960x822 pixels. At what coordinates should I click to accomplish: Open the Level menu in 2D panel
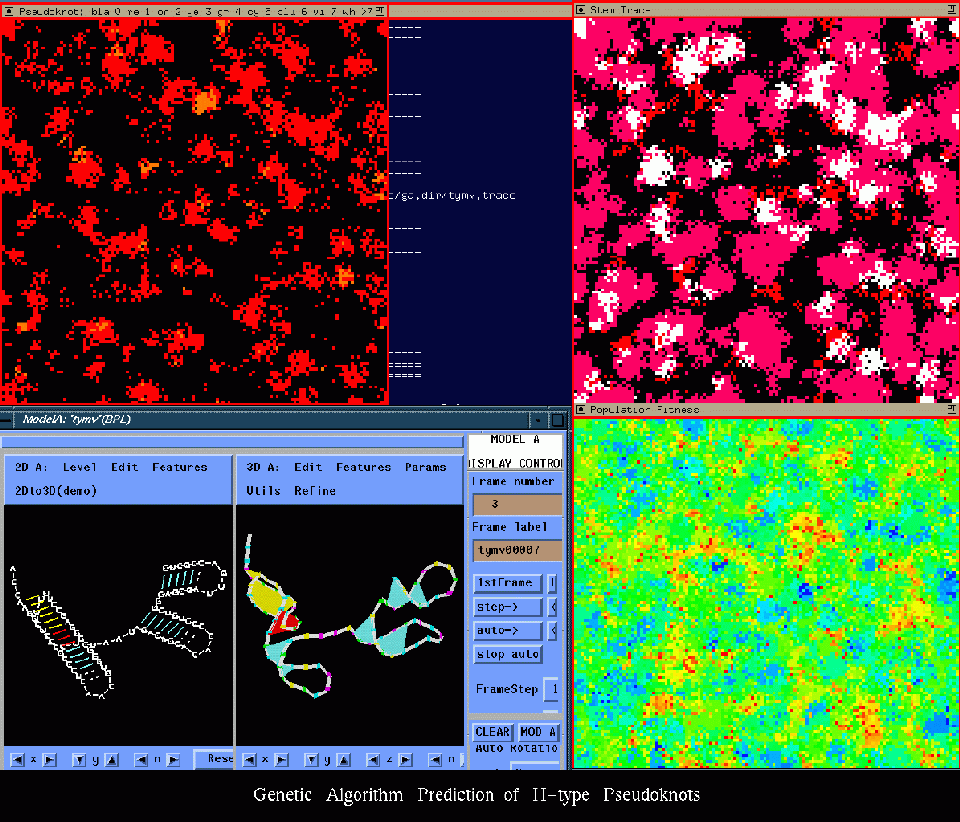tap(80, 467)
